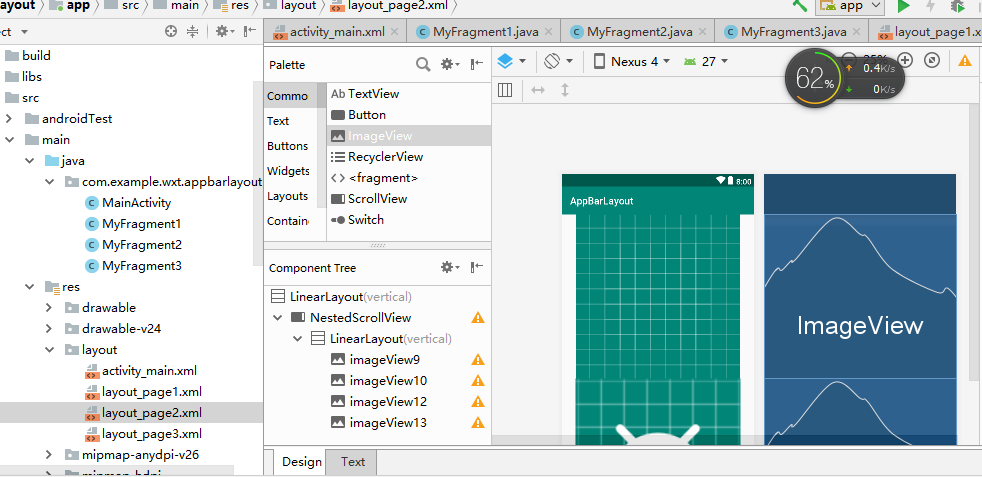The image size is (982, 477).
Task: Click warning icon beside imageView10
Action: [x=478, y=381]
